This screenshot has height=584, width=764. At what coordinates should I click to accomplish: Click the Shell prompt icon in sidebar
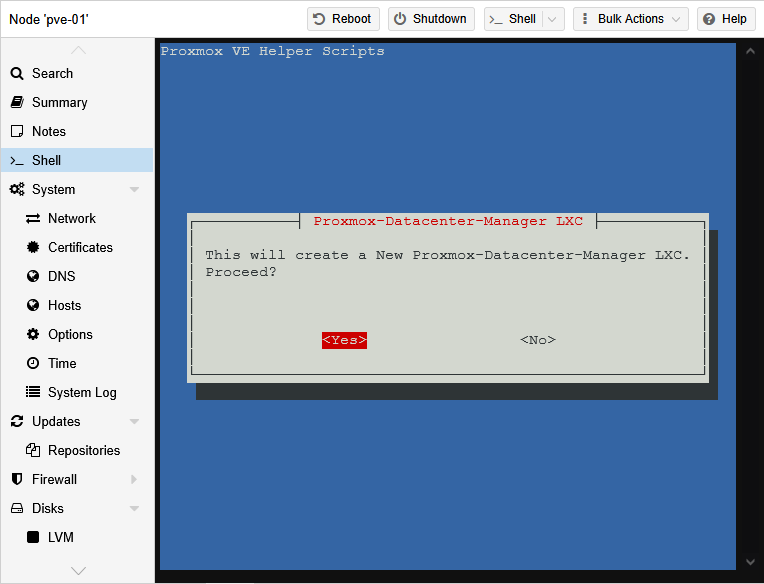[17, 161]
